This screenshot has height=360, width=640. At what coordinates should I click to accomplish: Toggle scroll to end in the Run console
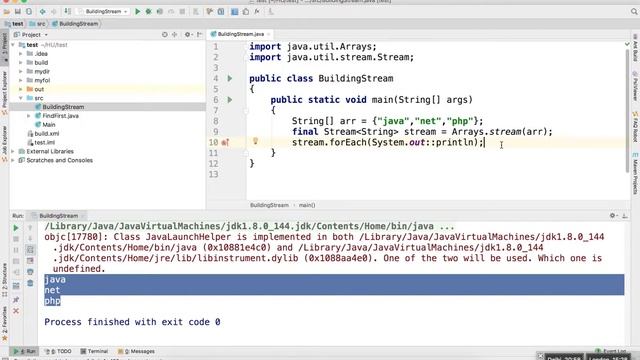[30, 261]
